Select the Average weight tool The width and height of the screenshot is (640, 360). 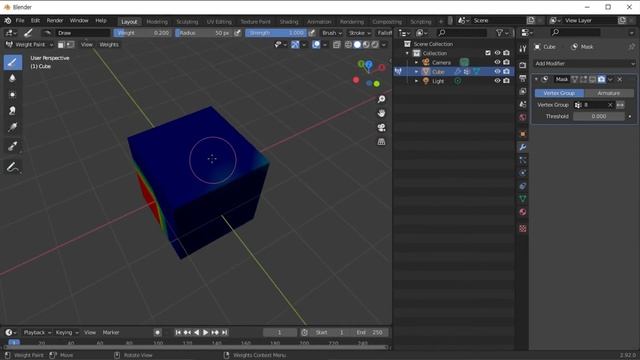click(x=13, y=95)
